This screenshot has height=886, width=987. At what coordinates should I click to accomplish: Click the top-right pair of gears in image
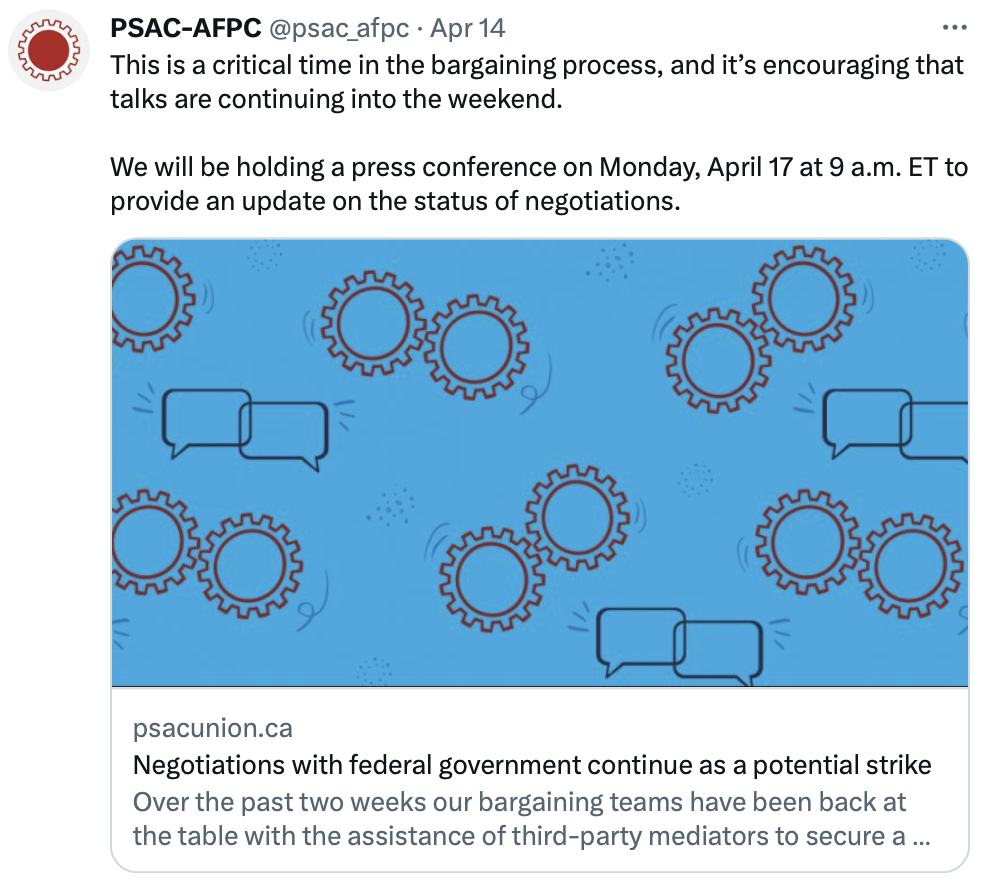[761, 328]
